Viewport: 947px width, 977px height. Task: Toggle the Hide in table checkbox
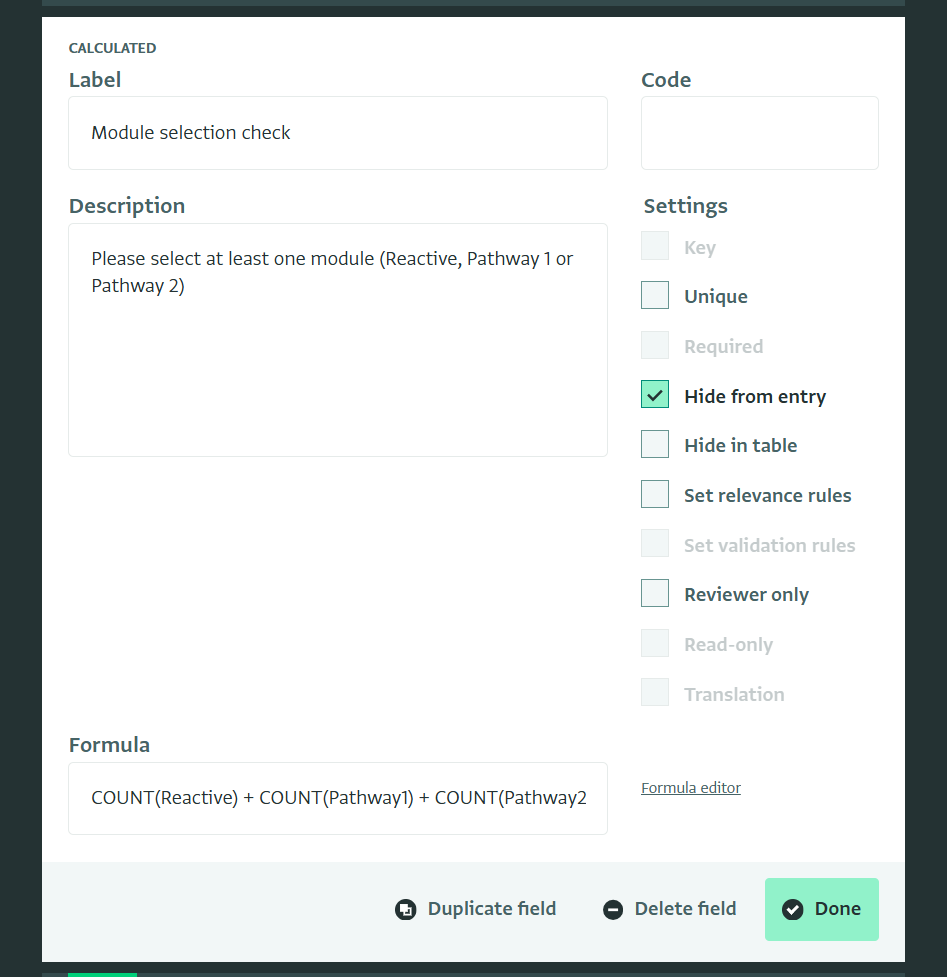tap(655, 445)
